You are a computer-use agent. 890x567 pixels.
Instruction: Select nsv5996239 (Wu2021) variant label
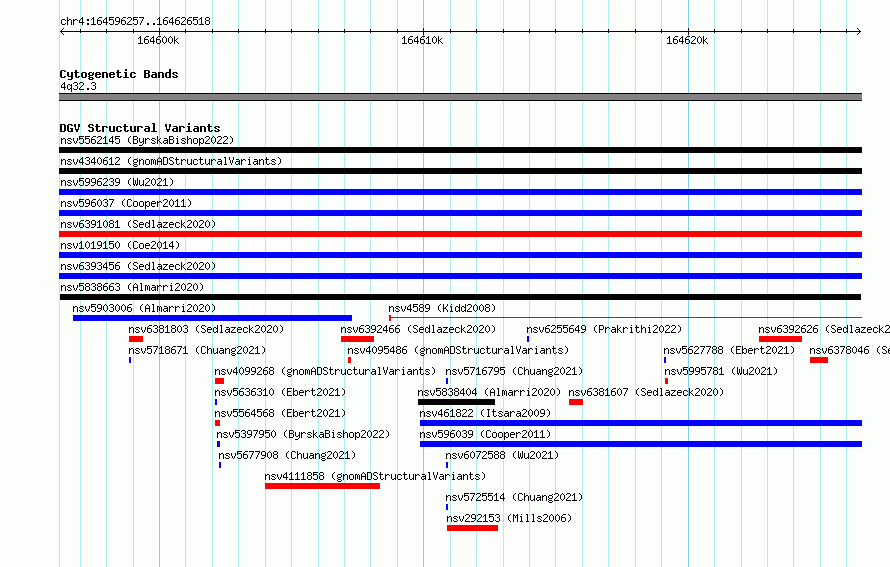click(117, 182)
